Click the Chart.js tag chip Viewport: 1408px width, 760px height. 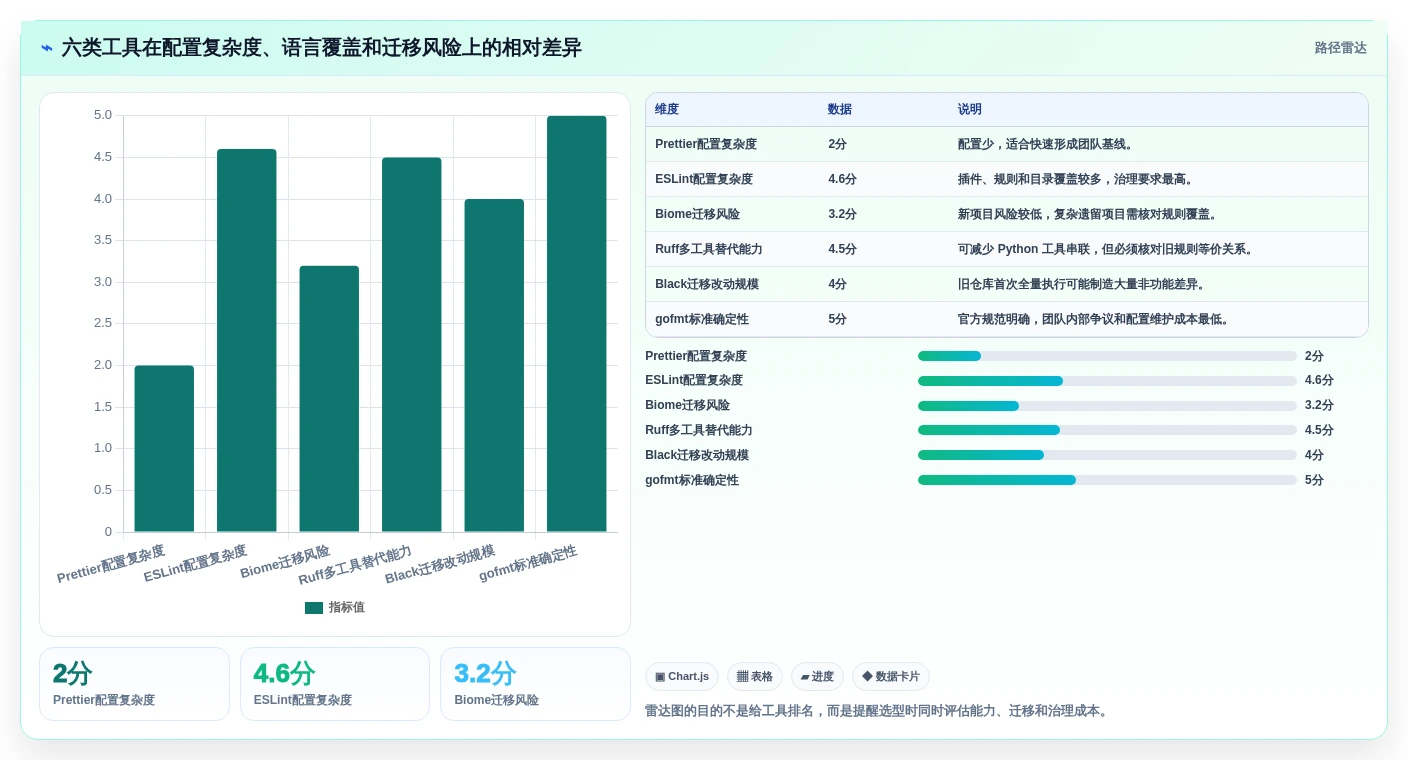(x=682, y=677)
